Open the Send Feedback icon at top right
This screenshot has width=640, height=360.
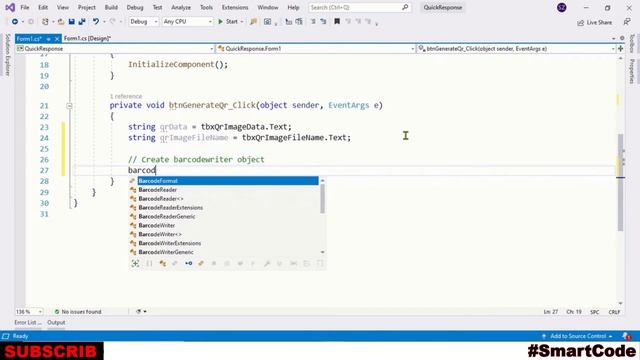tap(627, 22)
